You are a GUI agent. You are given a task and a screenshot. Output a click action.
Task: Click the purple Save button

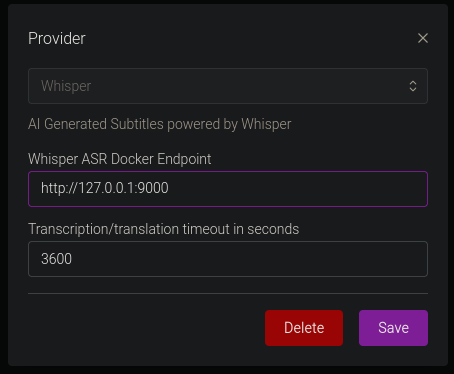[x=393, y=328]
